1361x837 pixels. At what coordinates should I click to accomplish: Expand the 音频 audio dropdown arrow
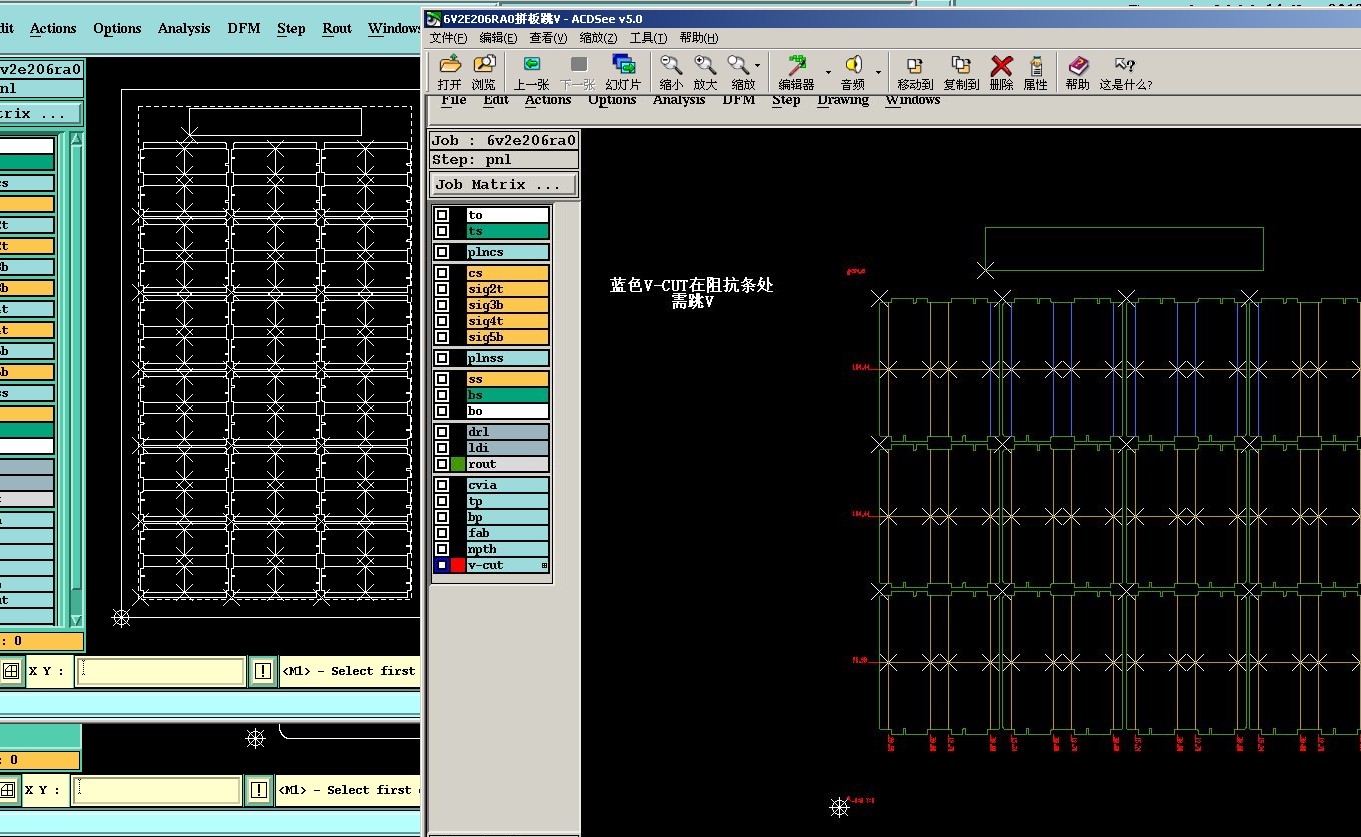click(x=878, y=72)
